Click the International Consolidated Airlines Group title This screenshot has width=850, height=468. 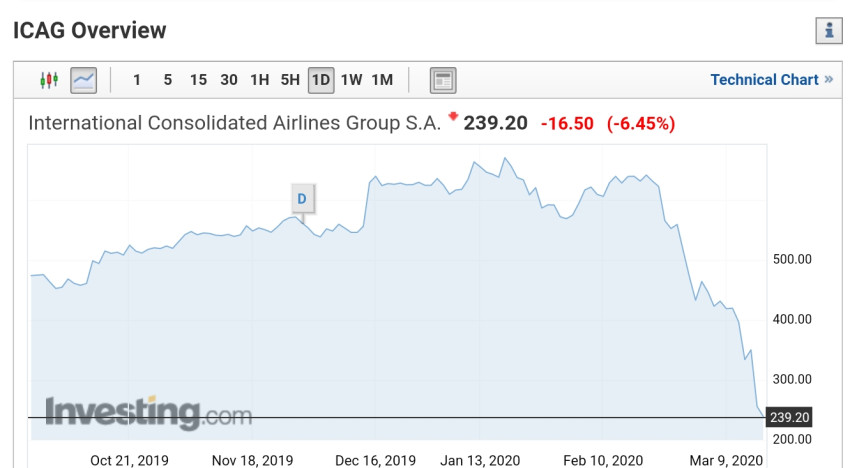(x=234, y=123)
